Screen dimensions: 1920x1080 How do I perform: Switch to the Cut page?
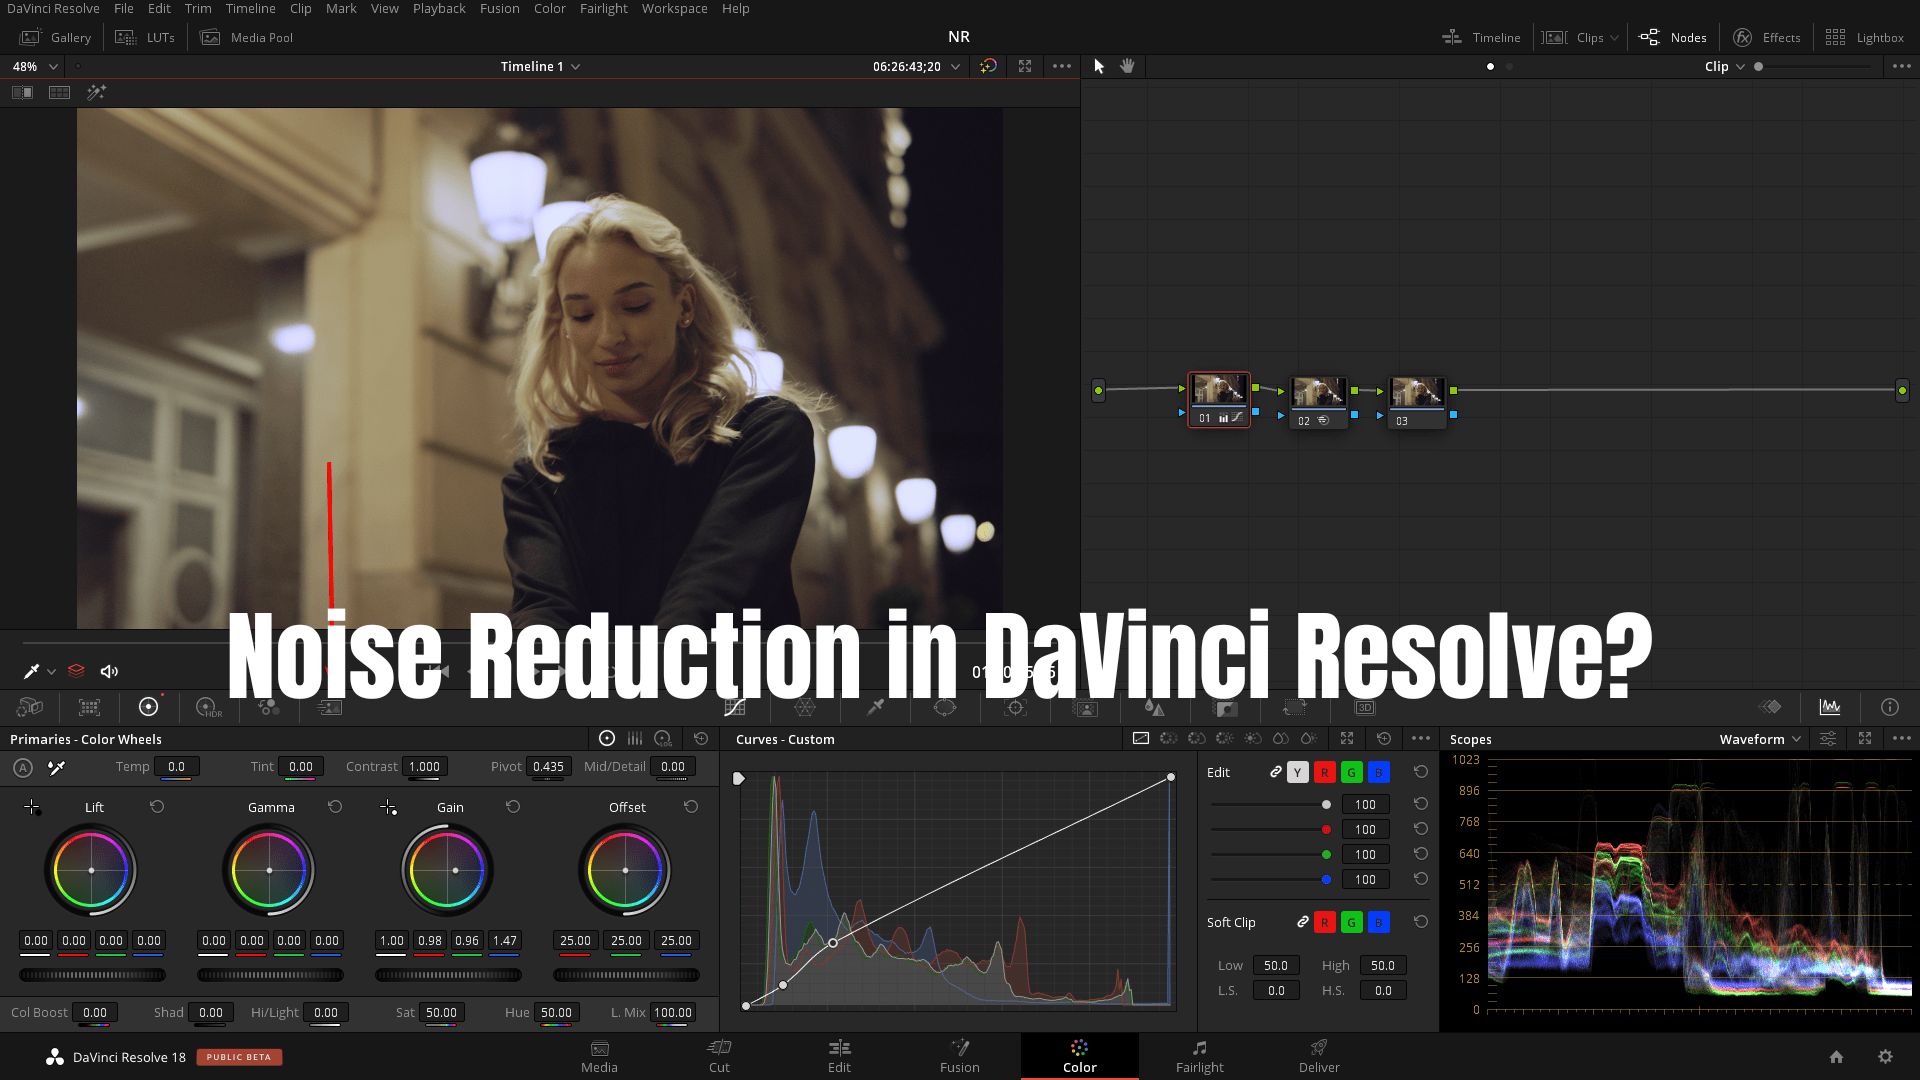pyautogui.click(x=719, y=1056)
